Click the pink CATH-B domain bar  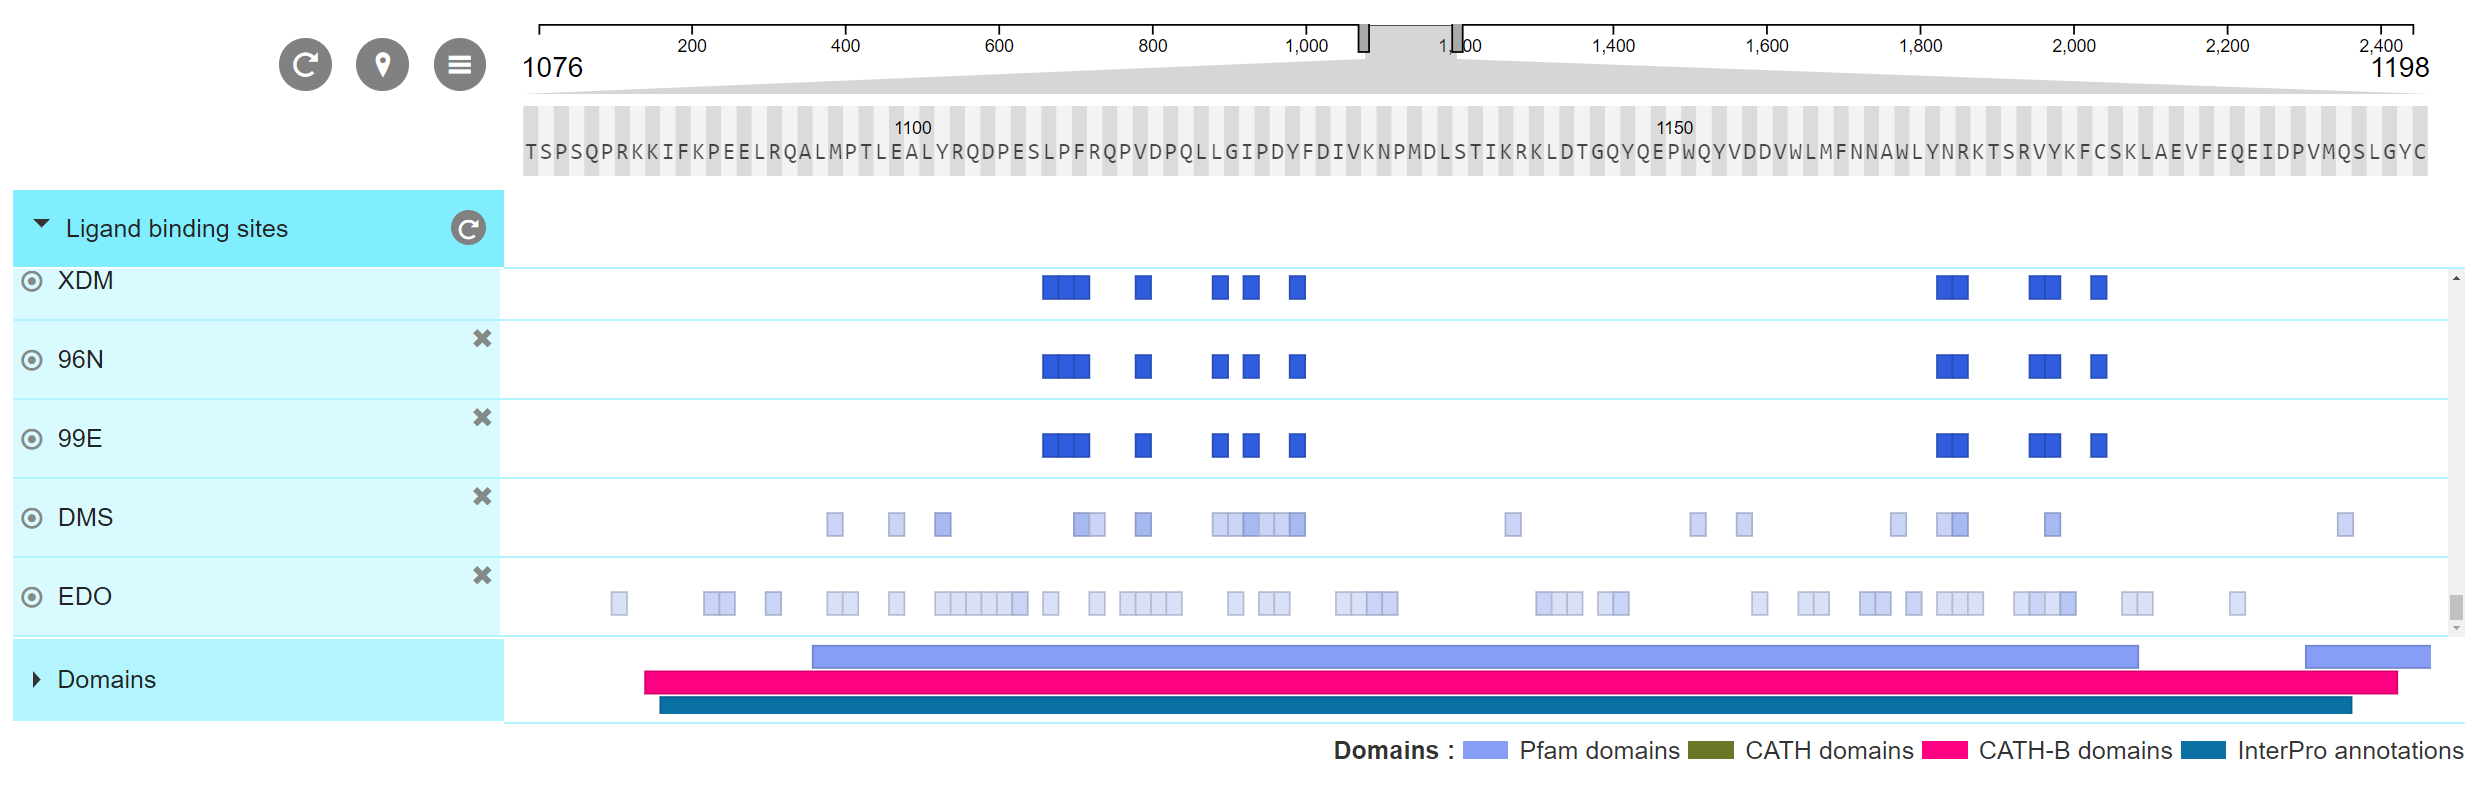tap(1520, 682)
